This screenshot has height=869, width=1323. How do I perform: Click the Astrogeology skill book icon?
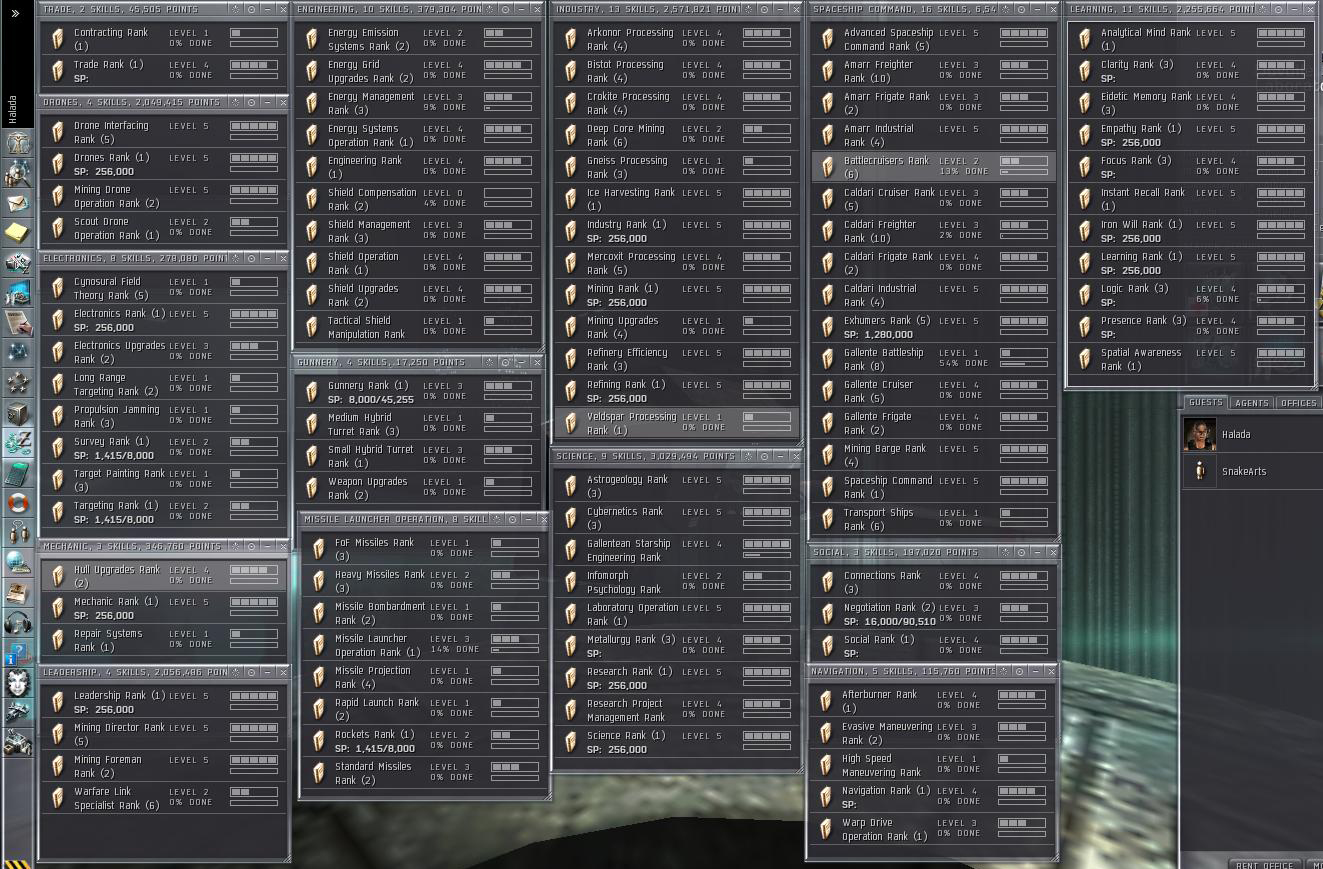pos(571,486)
